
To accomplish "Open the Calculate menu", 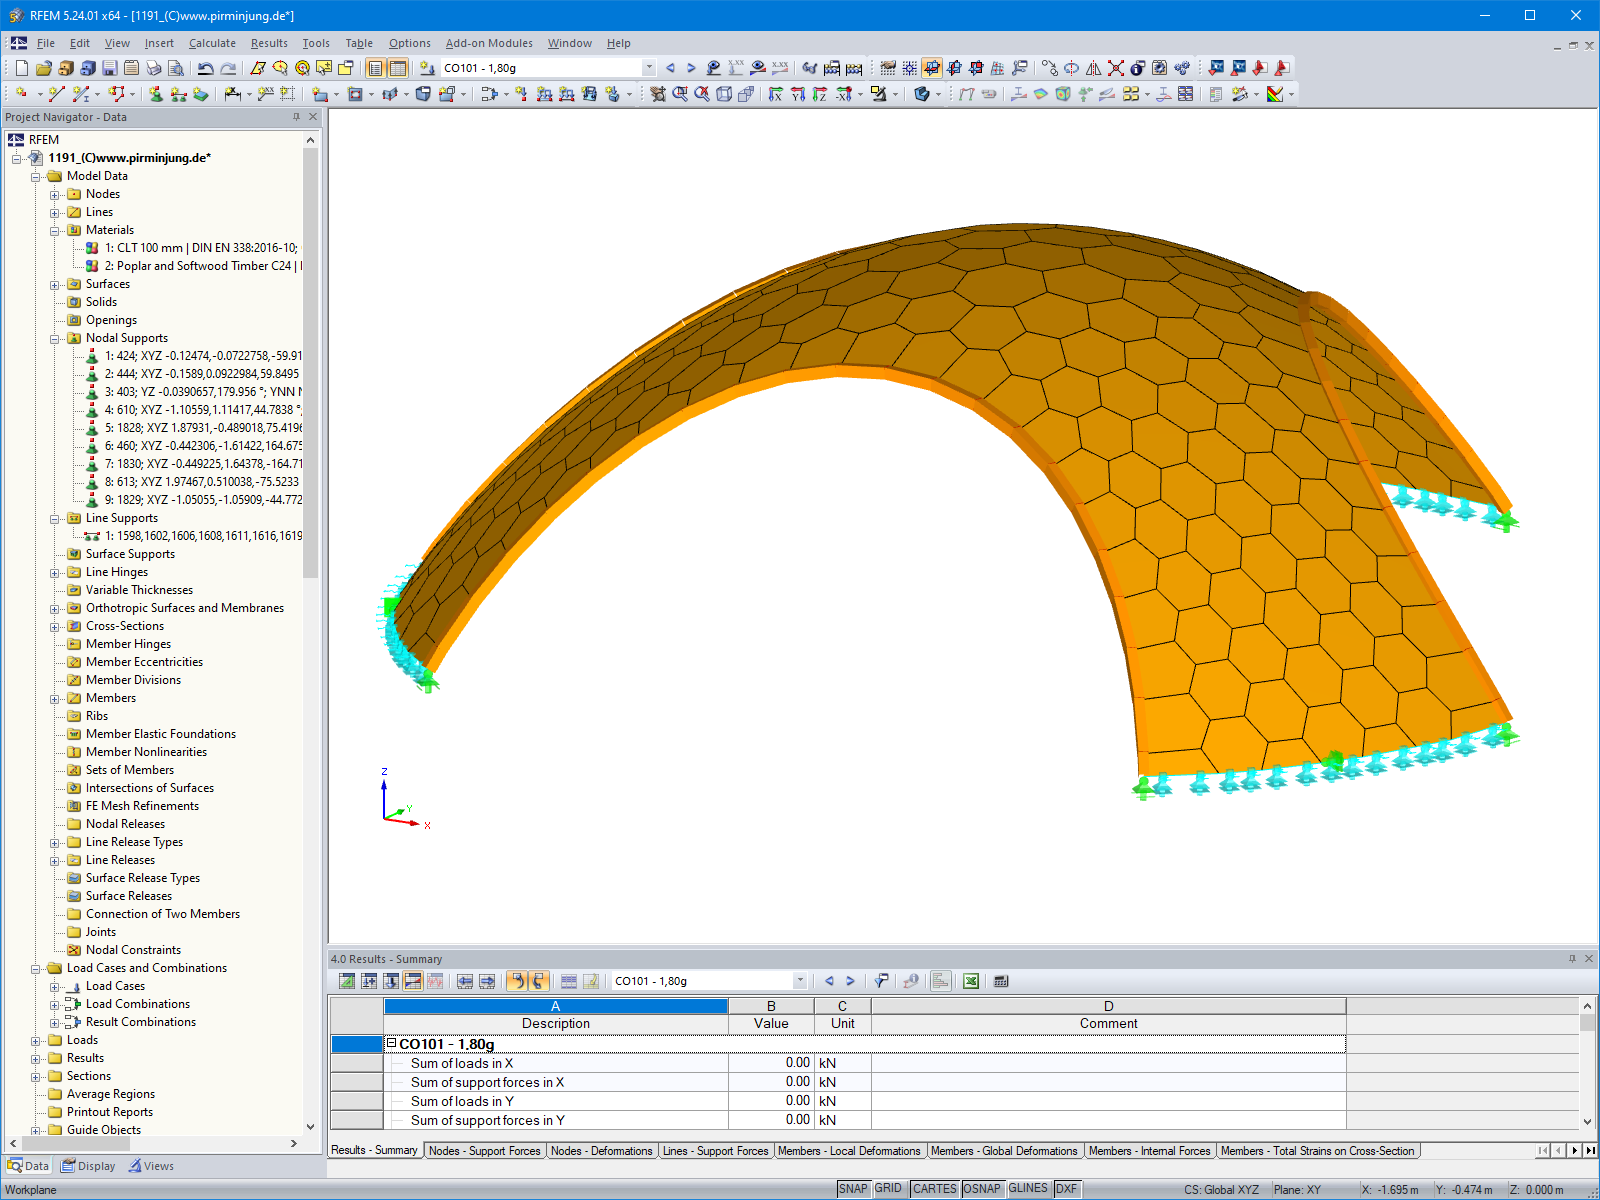I will coord(212,43).
